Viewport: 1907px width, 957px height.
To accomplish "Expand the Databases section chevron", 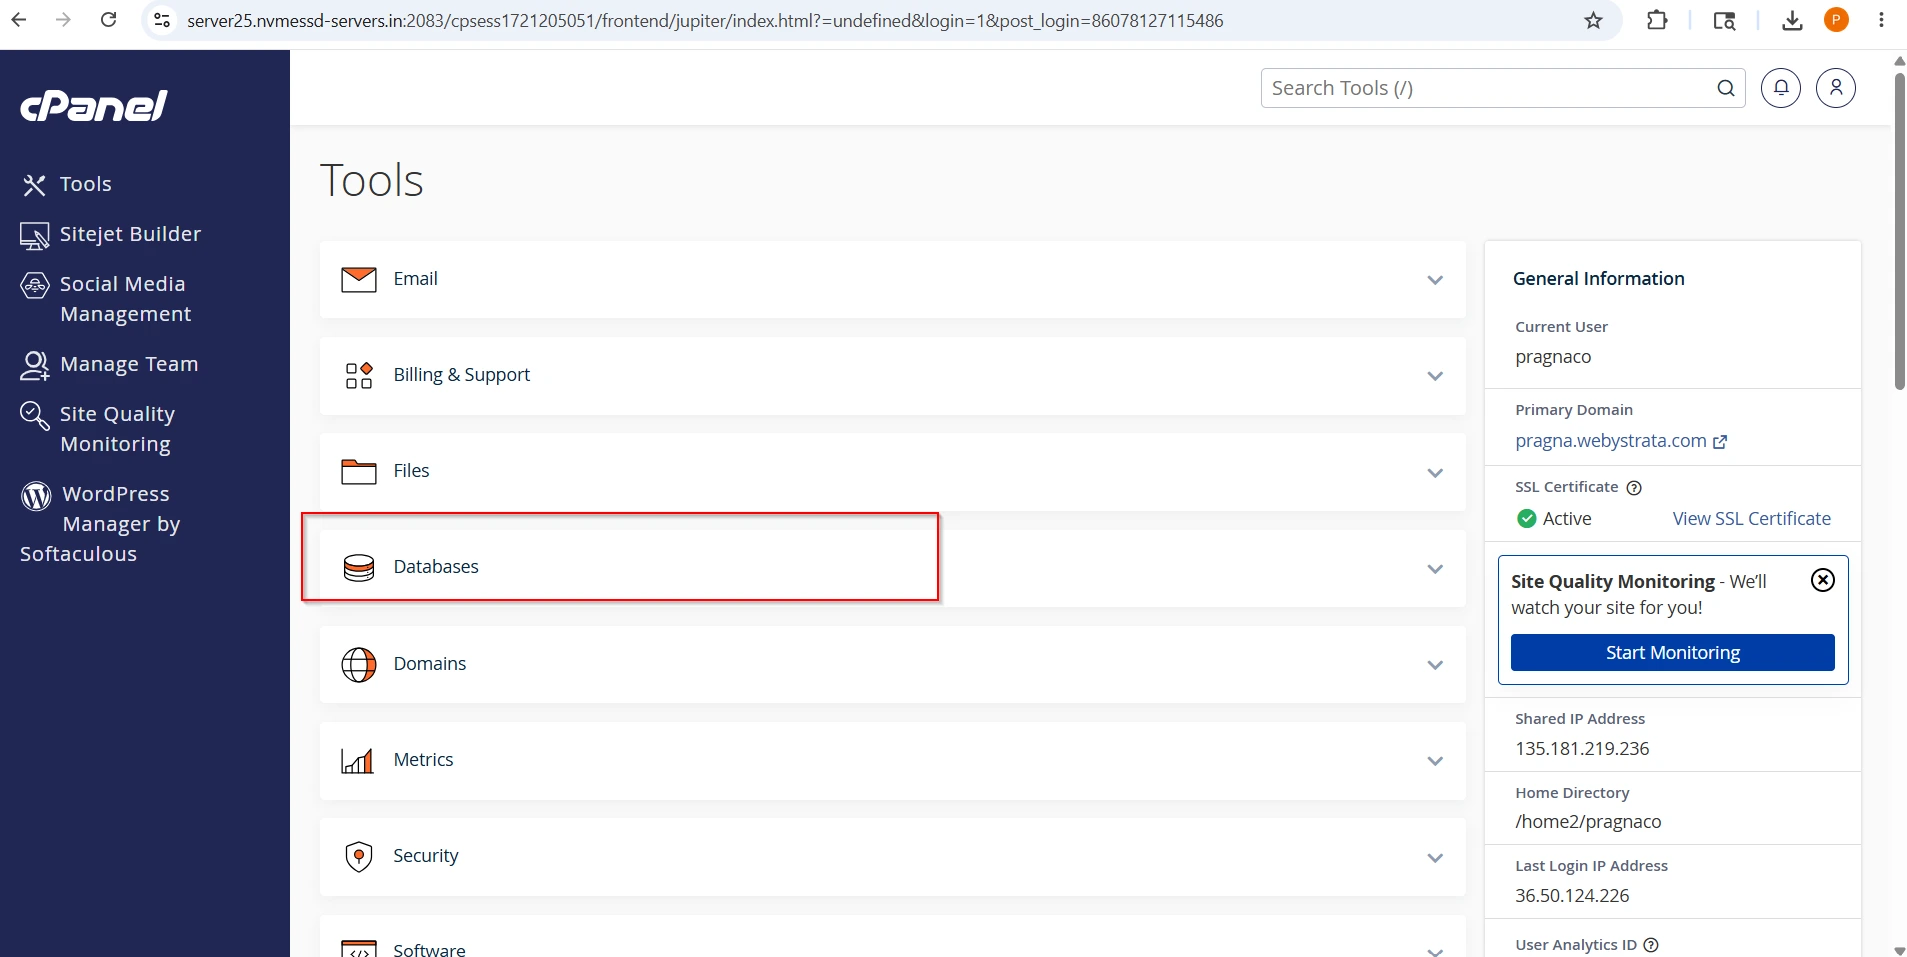I will point(1435,569).
